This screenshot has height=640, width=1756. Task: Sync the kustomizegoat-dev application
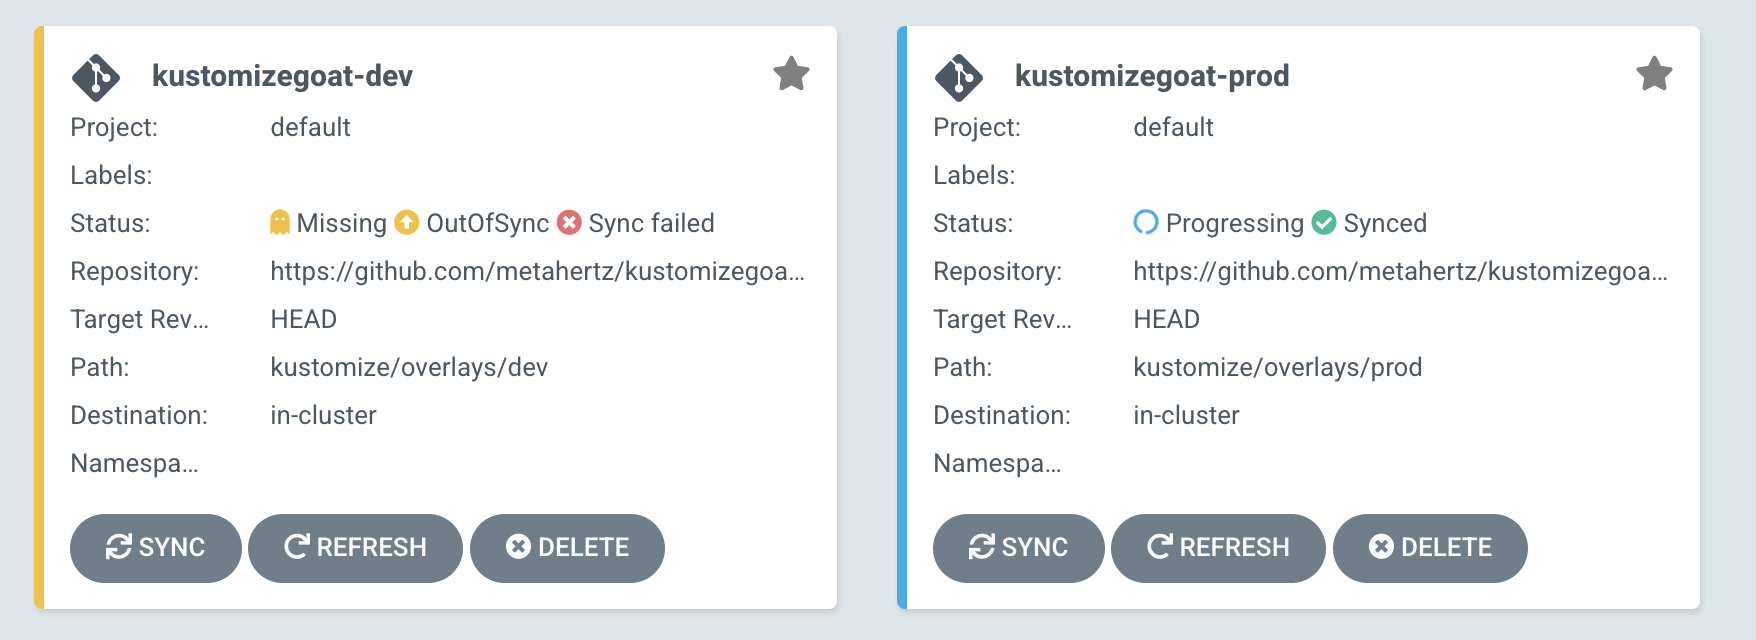pyautogui.click(x=156, y=548)
